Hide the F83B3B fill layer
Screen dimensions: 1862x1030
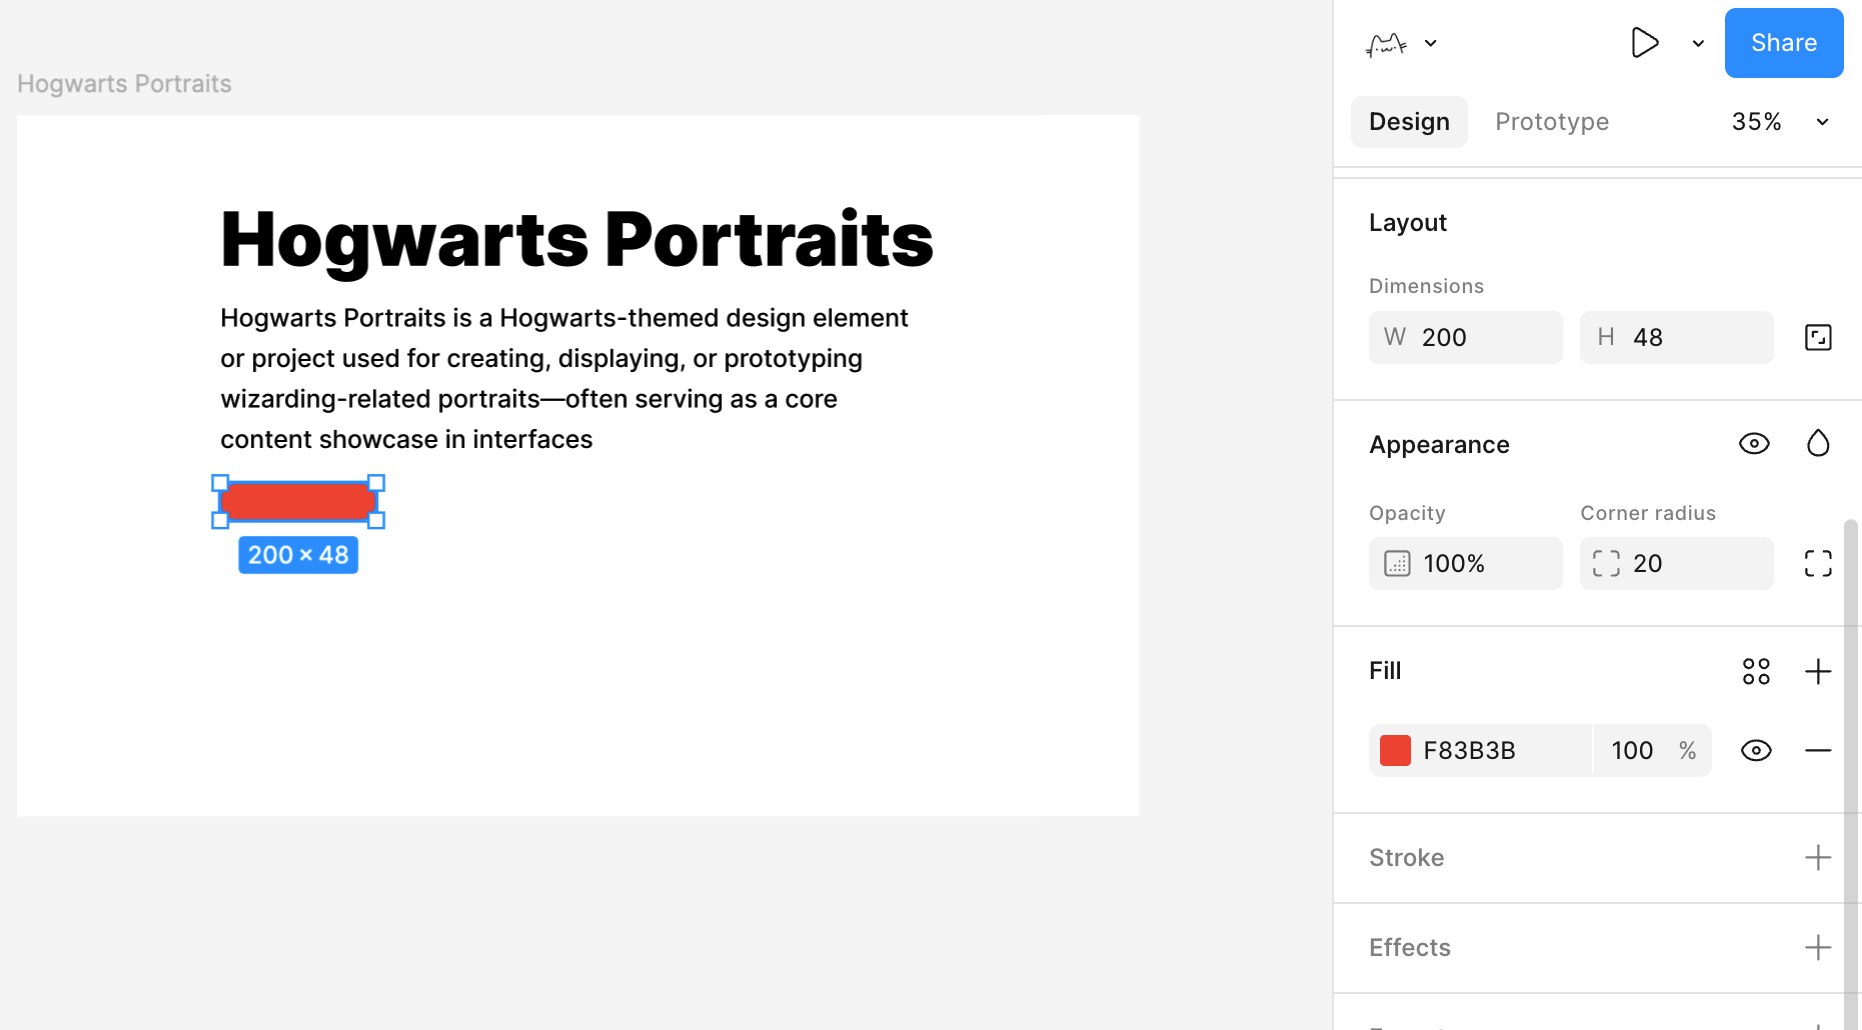[1755, 751]
